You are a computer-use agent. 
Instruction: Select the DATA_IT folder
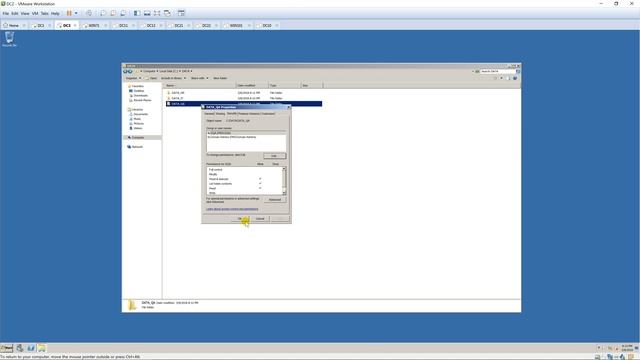[x=177, y=98]
